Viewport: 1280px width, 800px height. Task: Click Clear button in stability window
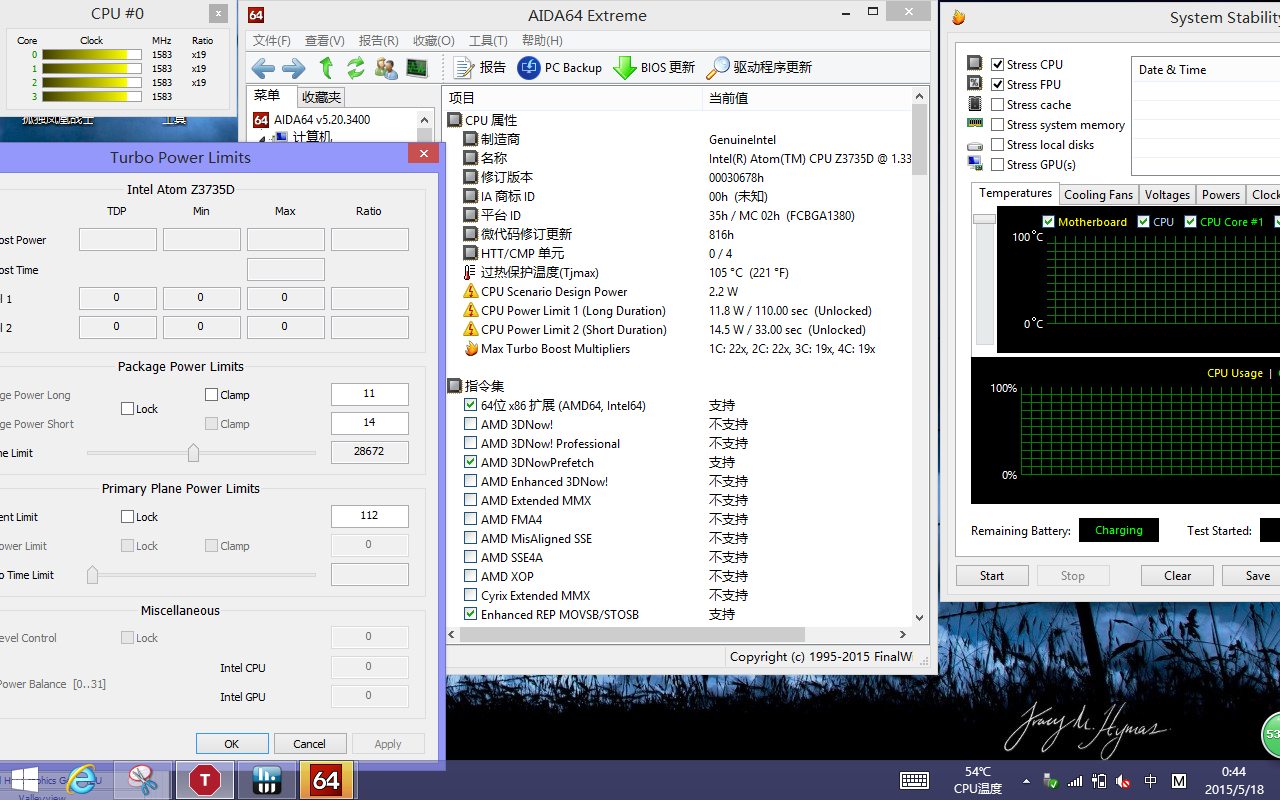coord(1178,576)
